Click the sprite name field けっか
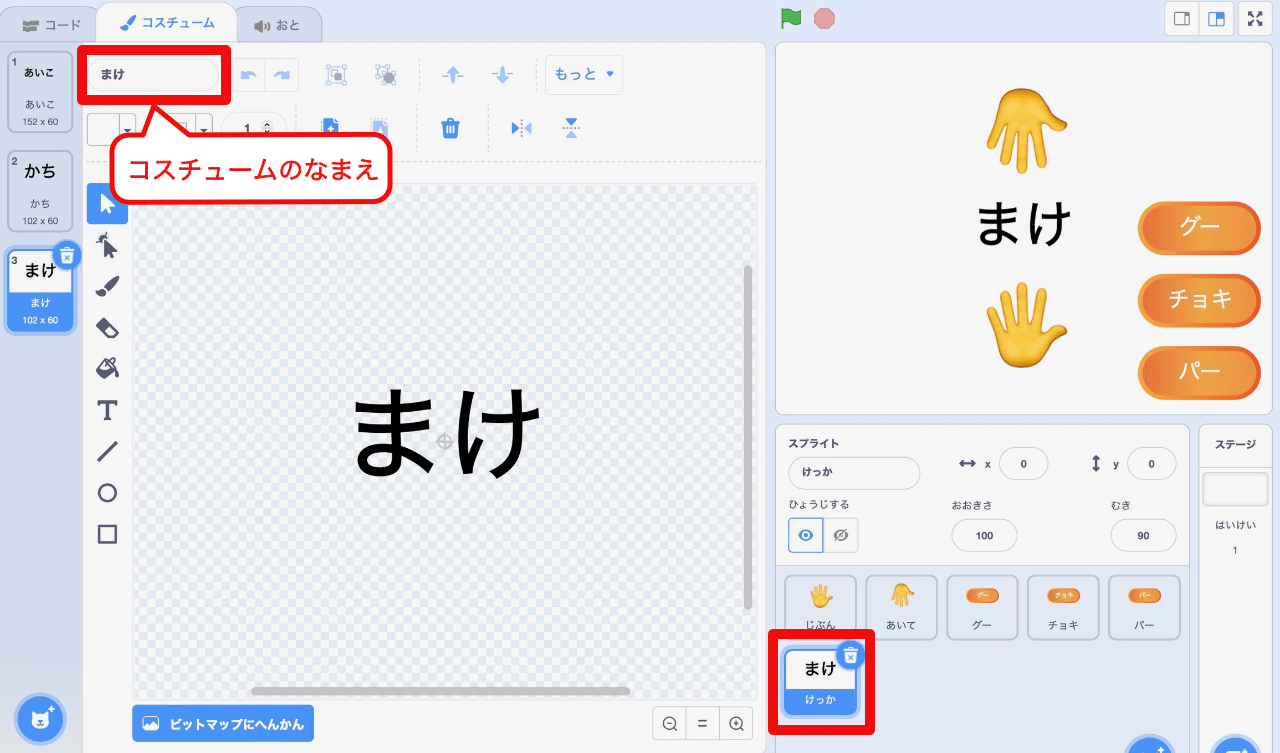Viewport: 1280px width, 753px height. click(x=854, y=473)
